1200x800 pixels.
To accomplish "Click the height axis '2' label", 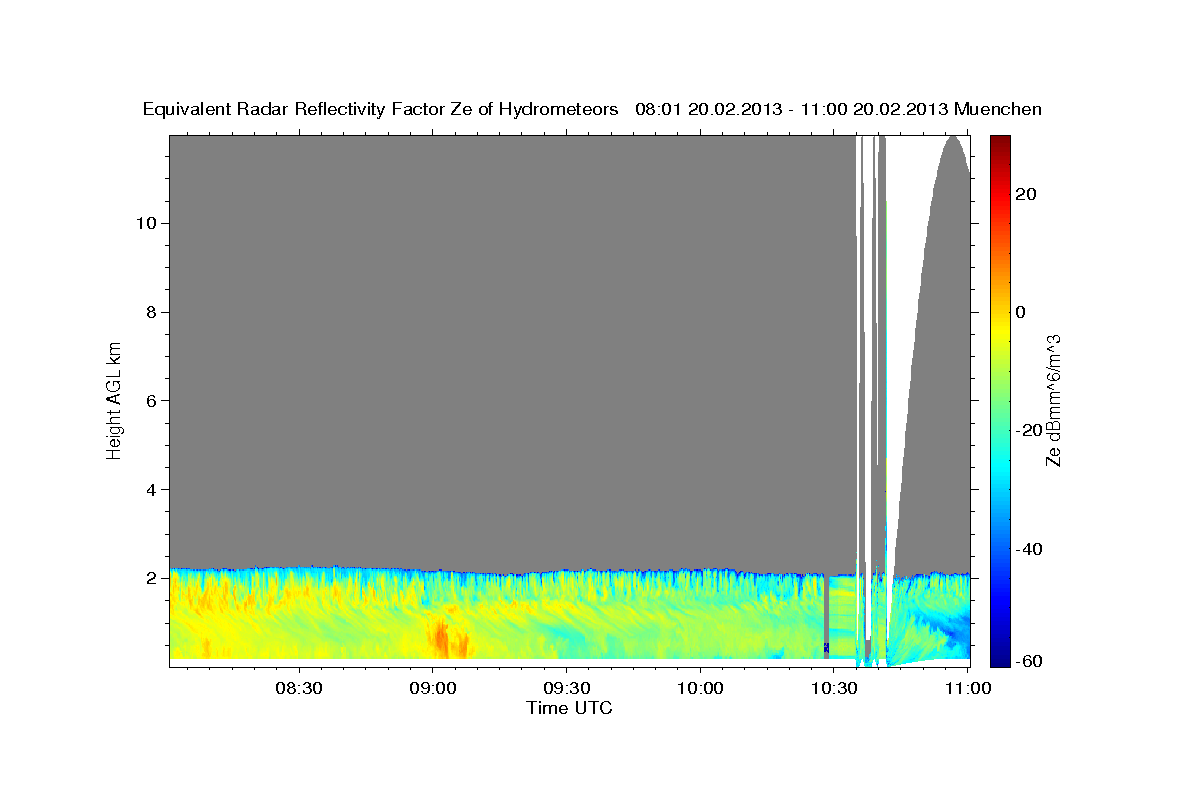I will pos(151,578).
